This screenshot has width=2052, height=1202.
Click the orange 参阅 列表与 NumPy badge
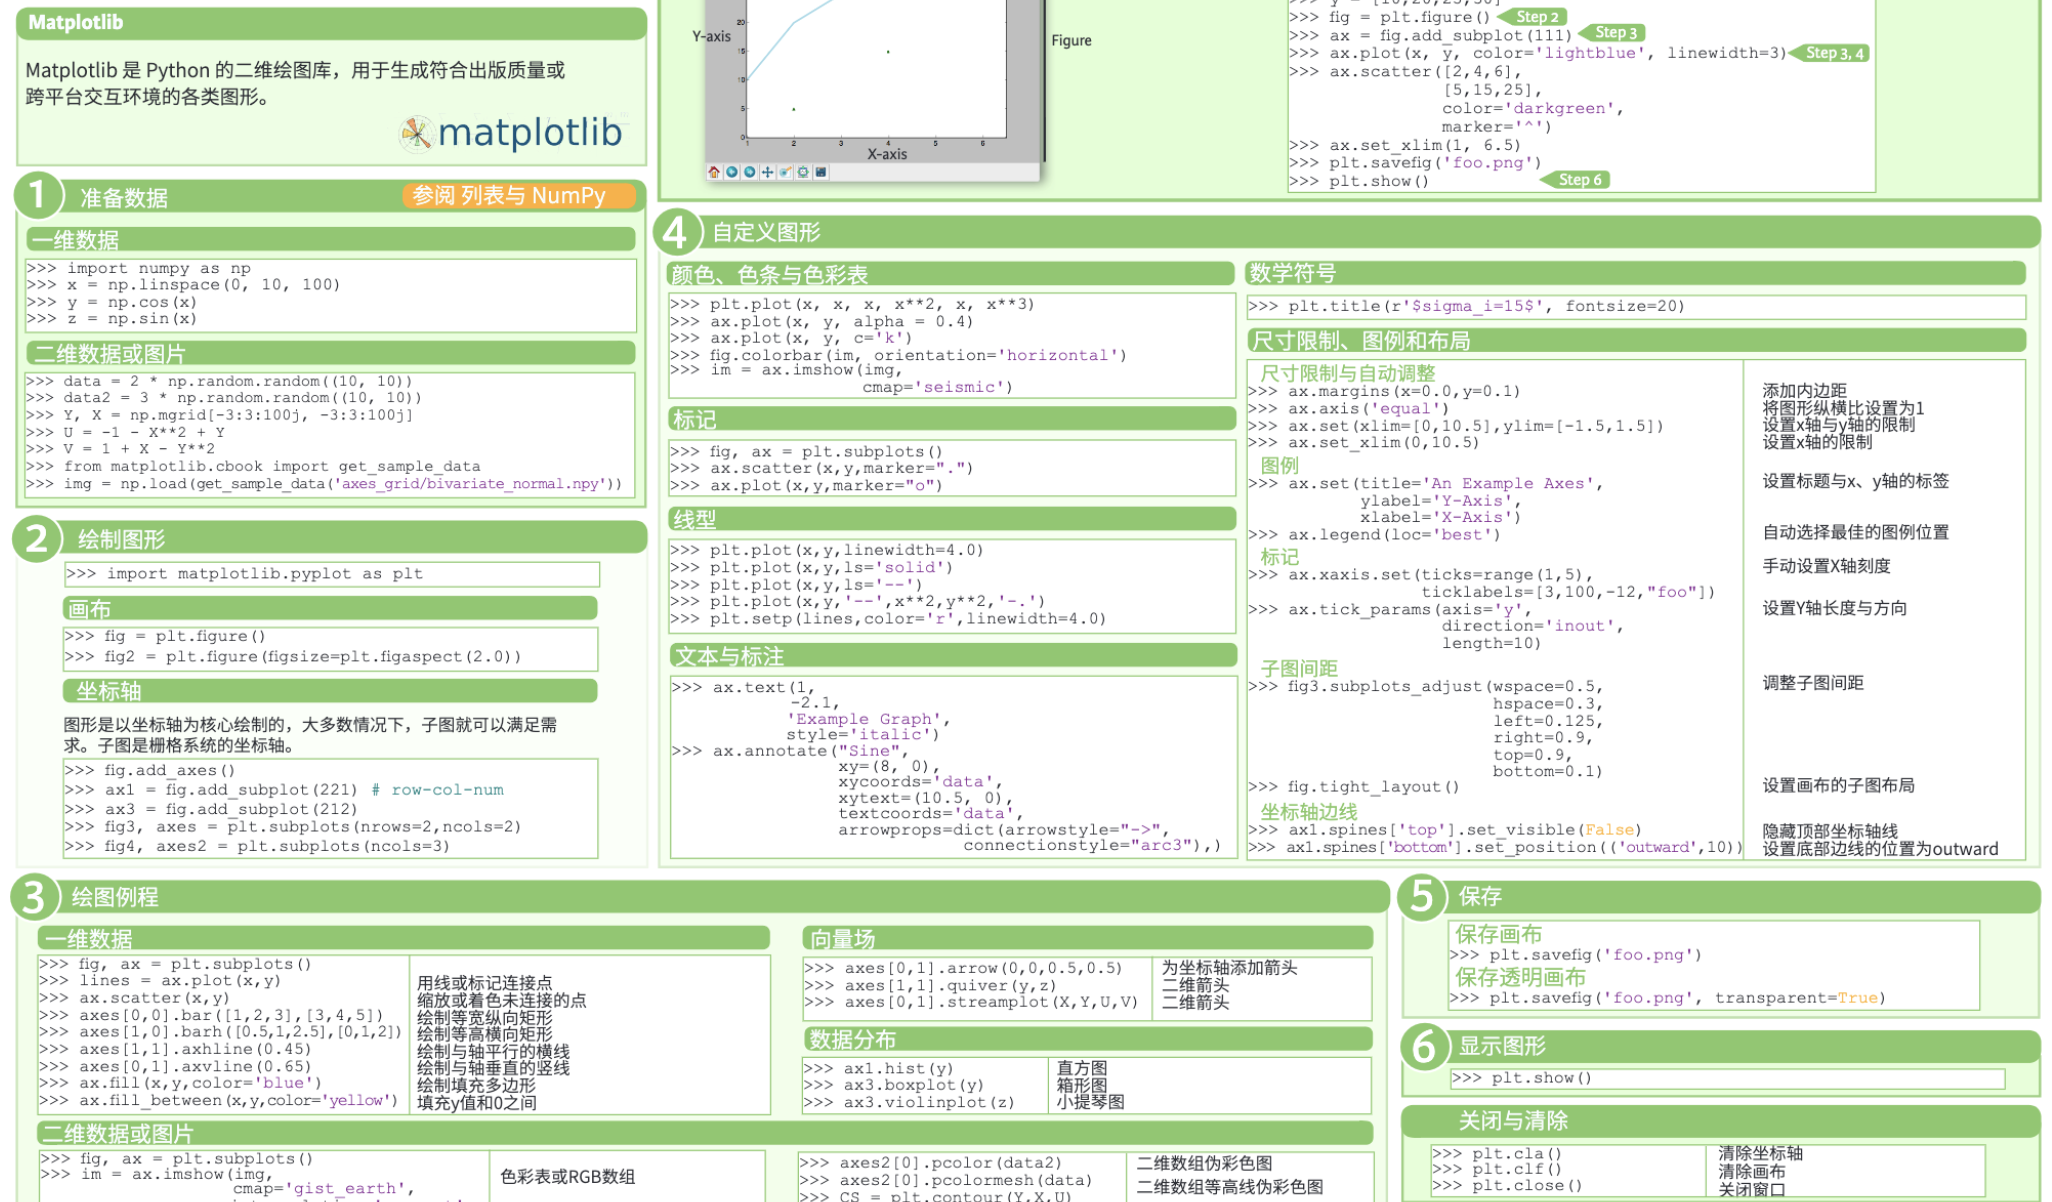518,196
